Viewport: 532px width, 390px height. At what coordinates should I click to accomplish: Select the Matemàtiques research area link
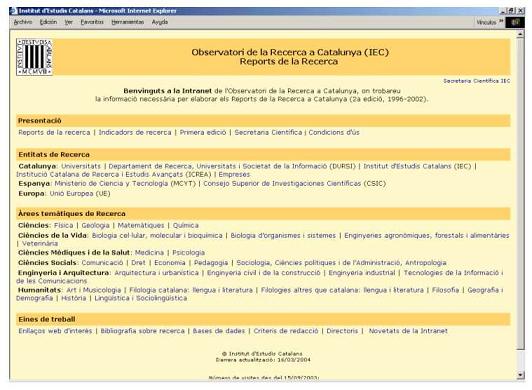pyautogui.click(x=141, y=225)
